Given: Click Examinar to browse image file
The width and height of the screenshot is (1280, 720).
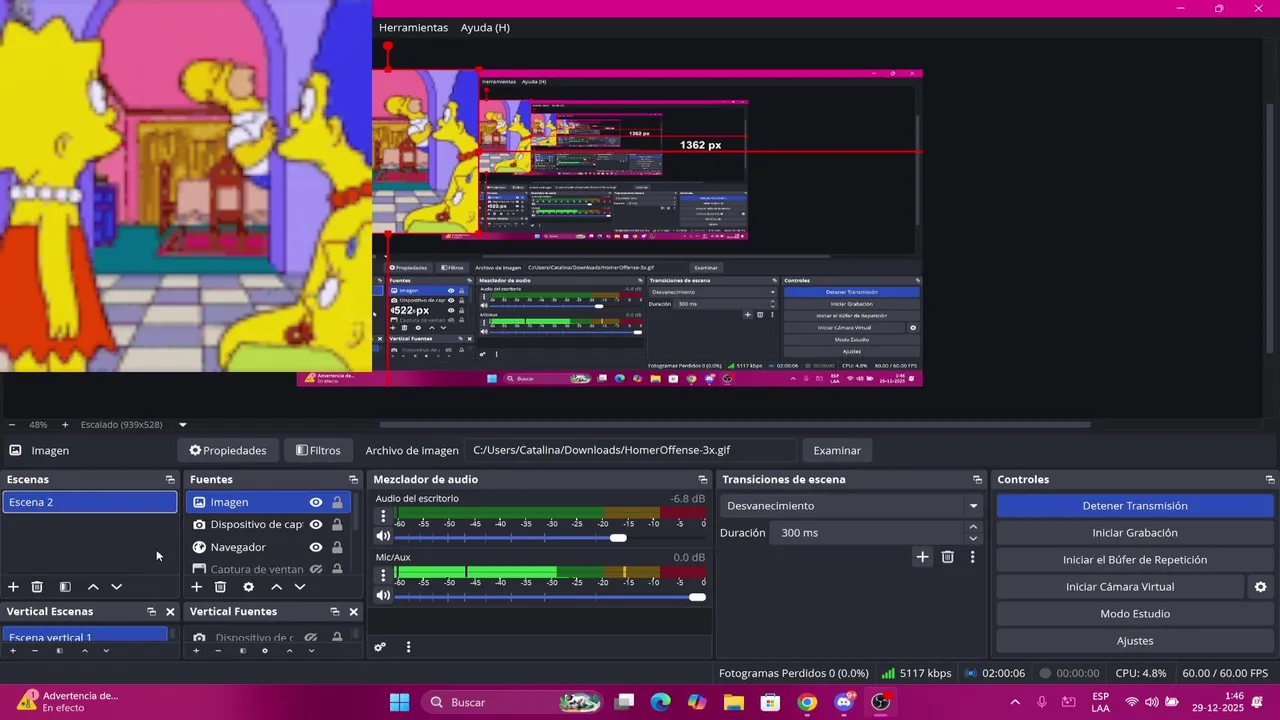Looking at the screenshot, I should coord(837,450).
